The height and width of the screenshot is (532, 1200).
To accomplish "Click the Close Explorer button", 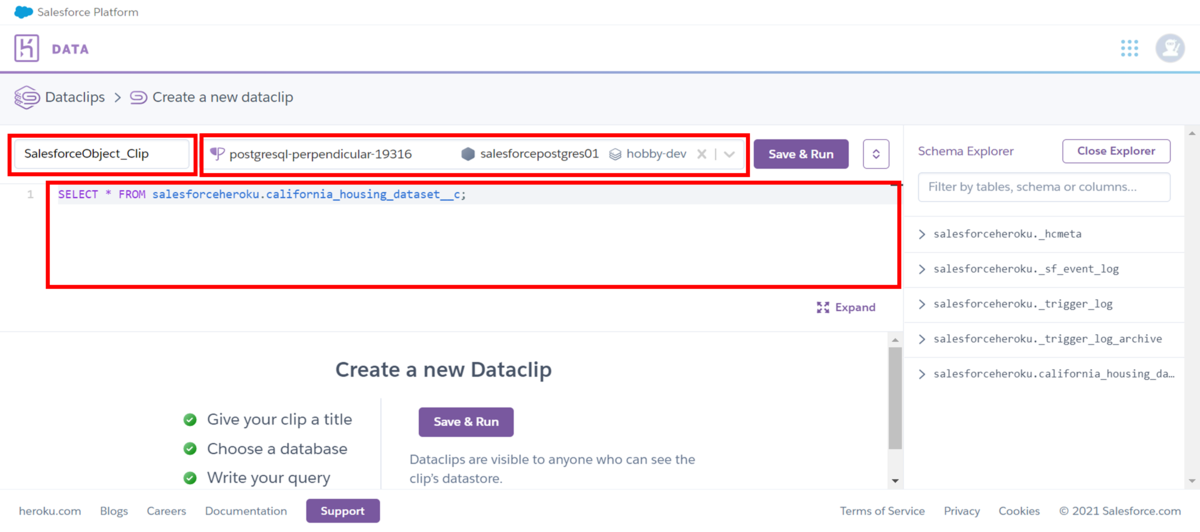I will (x=1116, y=151).
